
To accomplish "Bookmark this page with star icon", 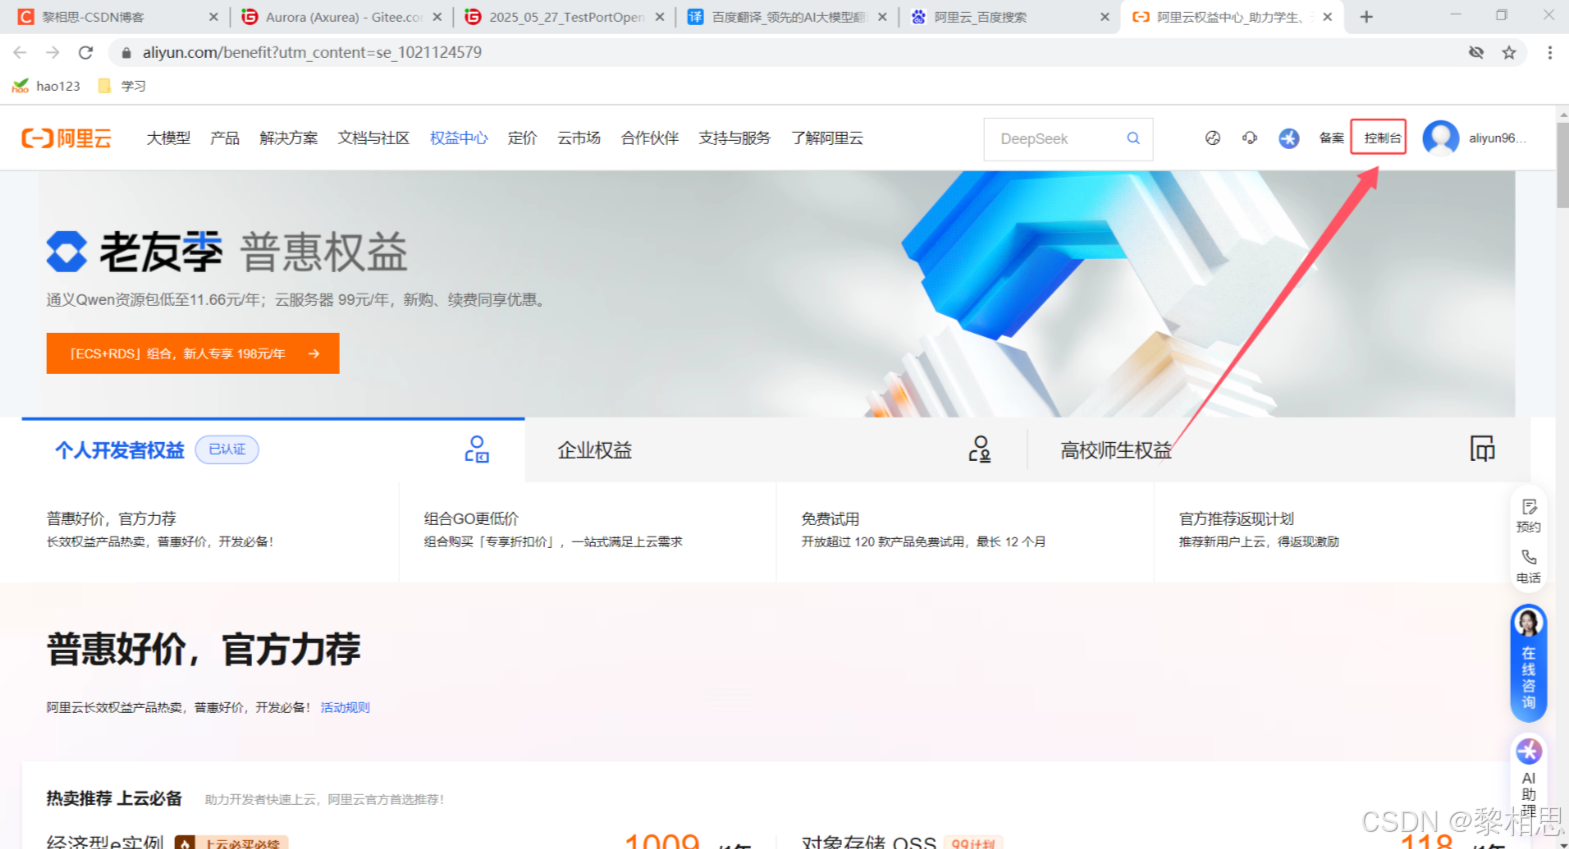I will (x=1509, y=52).
